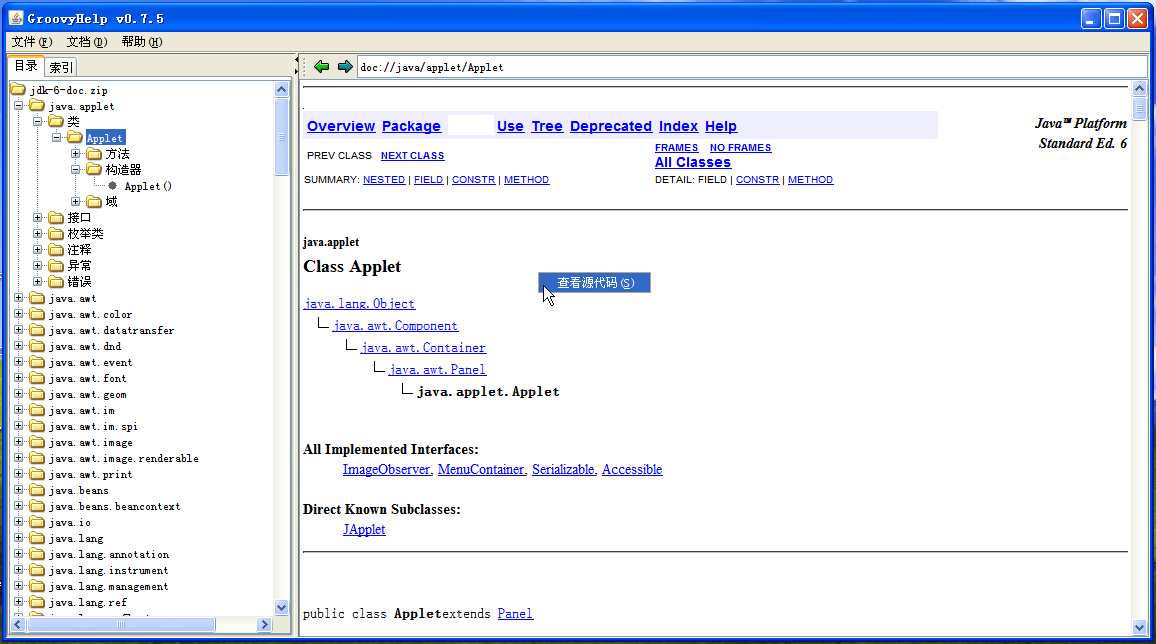This screenshot has width=1156, height=644.
Task: Follow the Panel link in class declaration
Action: tap(515, 614)
